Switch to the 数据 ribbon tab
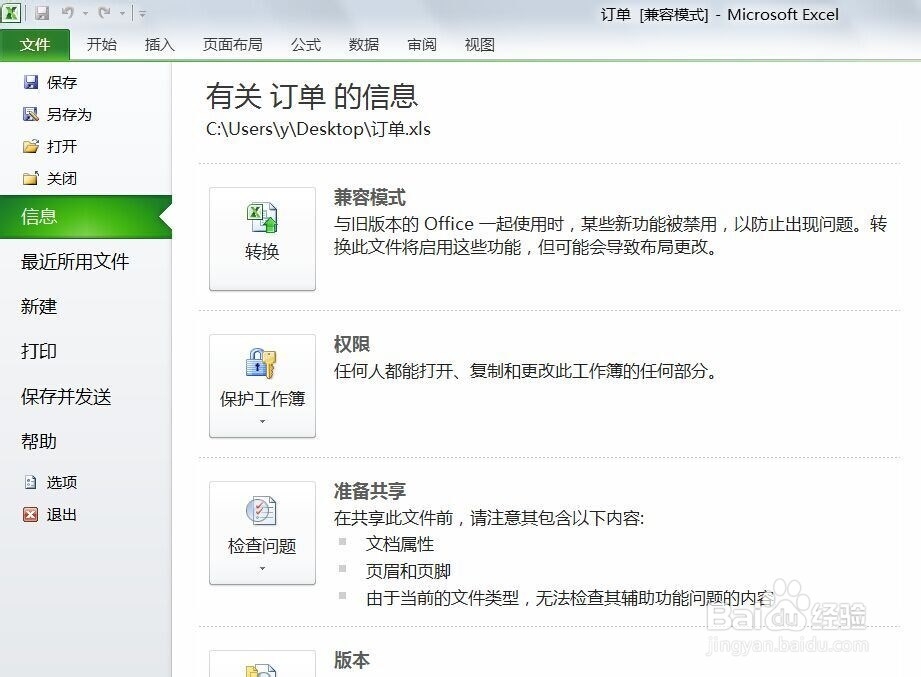 coord(364,45)
